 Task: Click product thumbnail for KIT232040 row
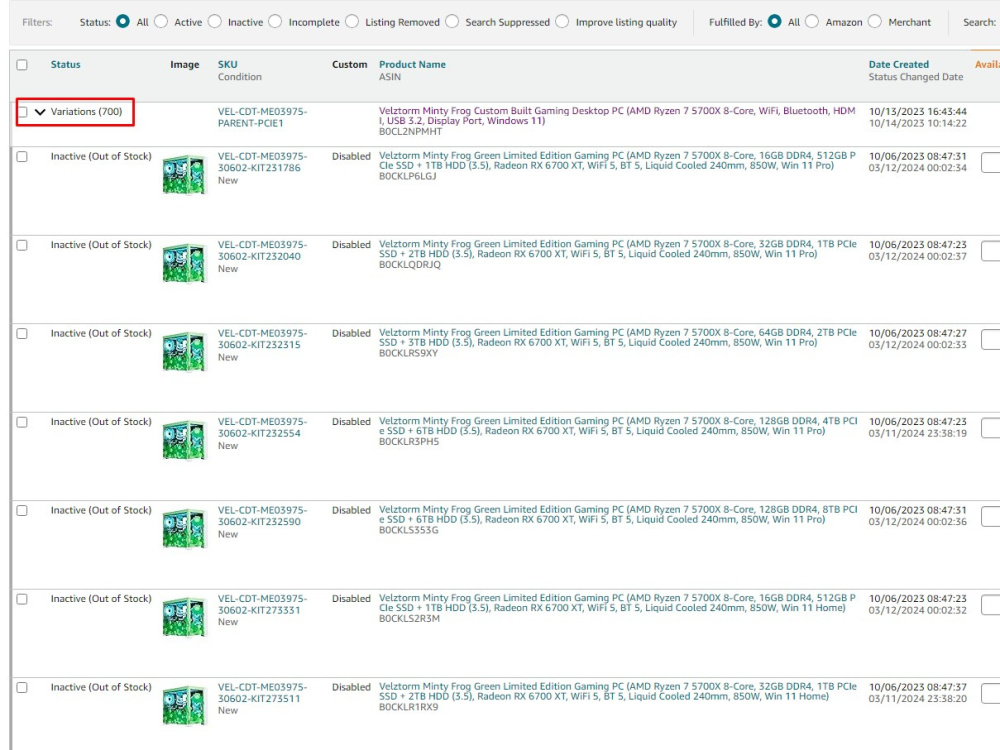pos(184,262)
